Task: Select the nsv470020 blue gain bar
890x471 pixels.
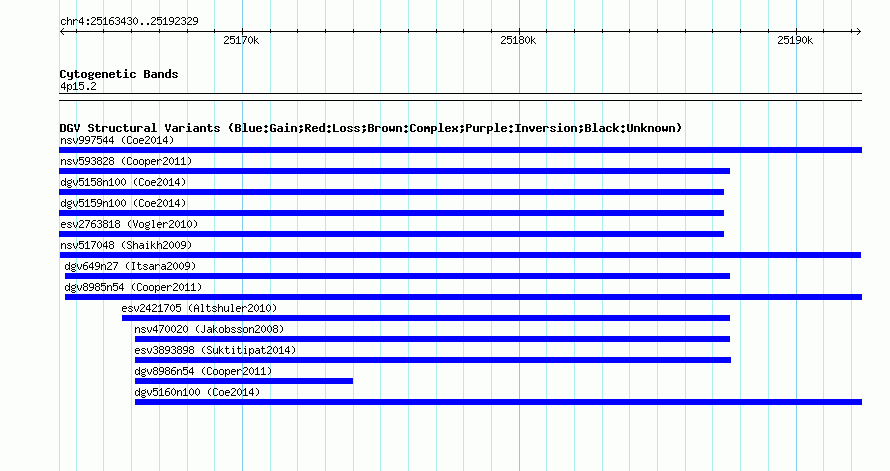Action: coord(433,339)
